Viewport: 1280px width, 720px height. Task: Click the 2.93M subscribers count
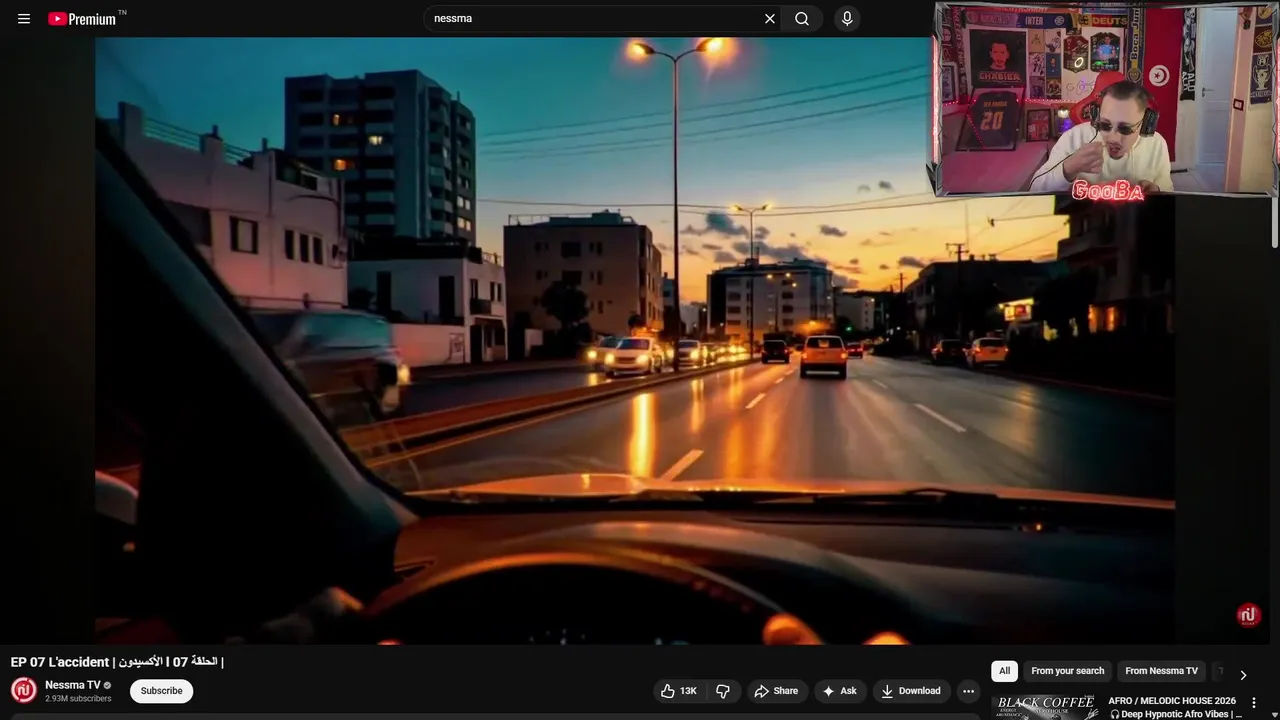pyautogui.click(x=78, y=699)
